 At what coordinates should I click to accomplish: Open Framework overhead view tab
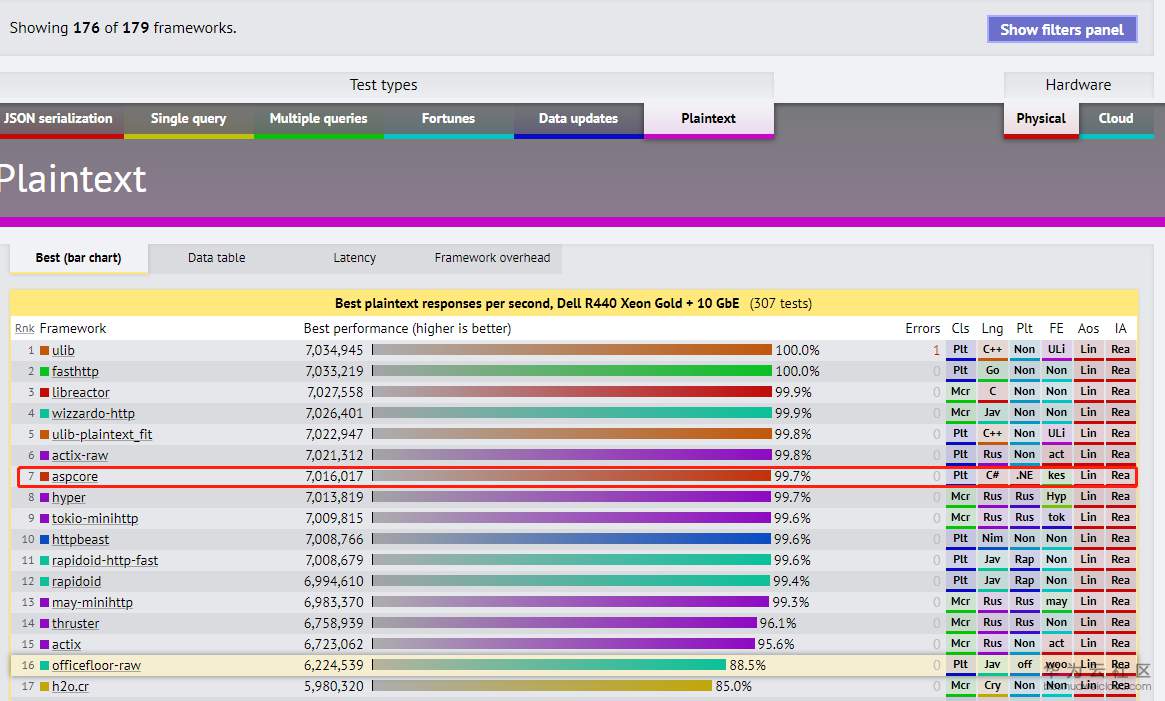point(493,258)
